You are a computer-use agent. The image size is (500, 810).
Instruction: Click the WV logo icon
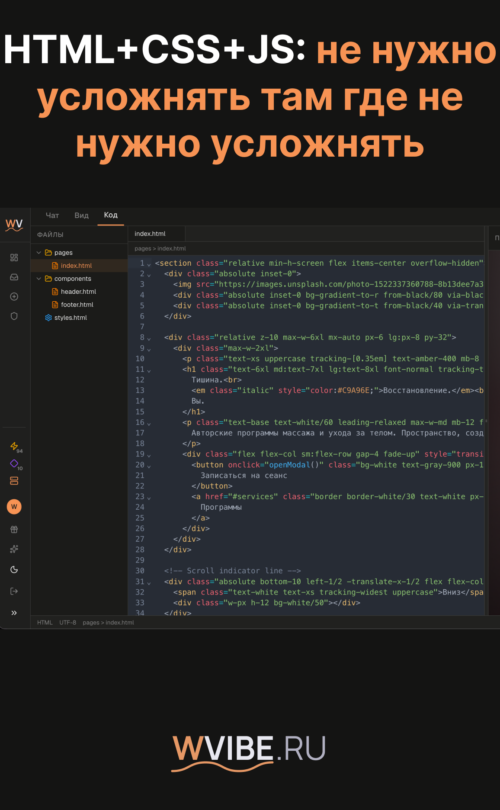pyautogui.click(x=14, y=225)
